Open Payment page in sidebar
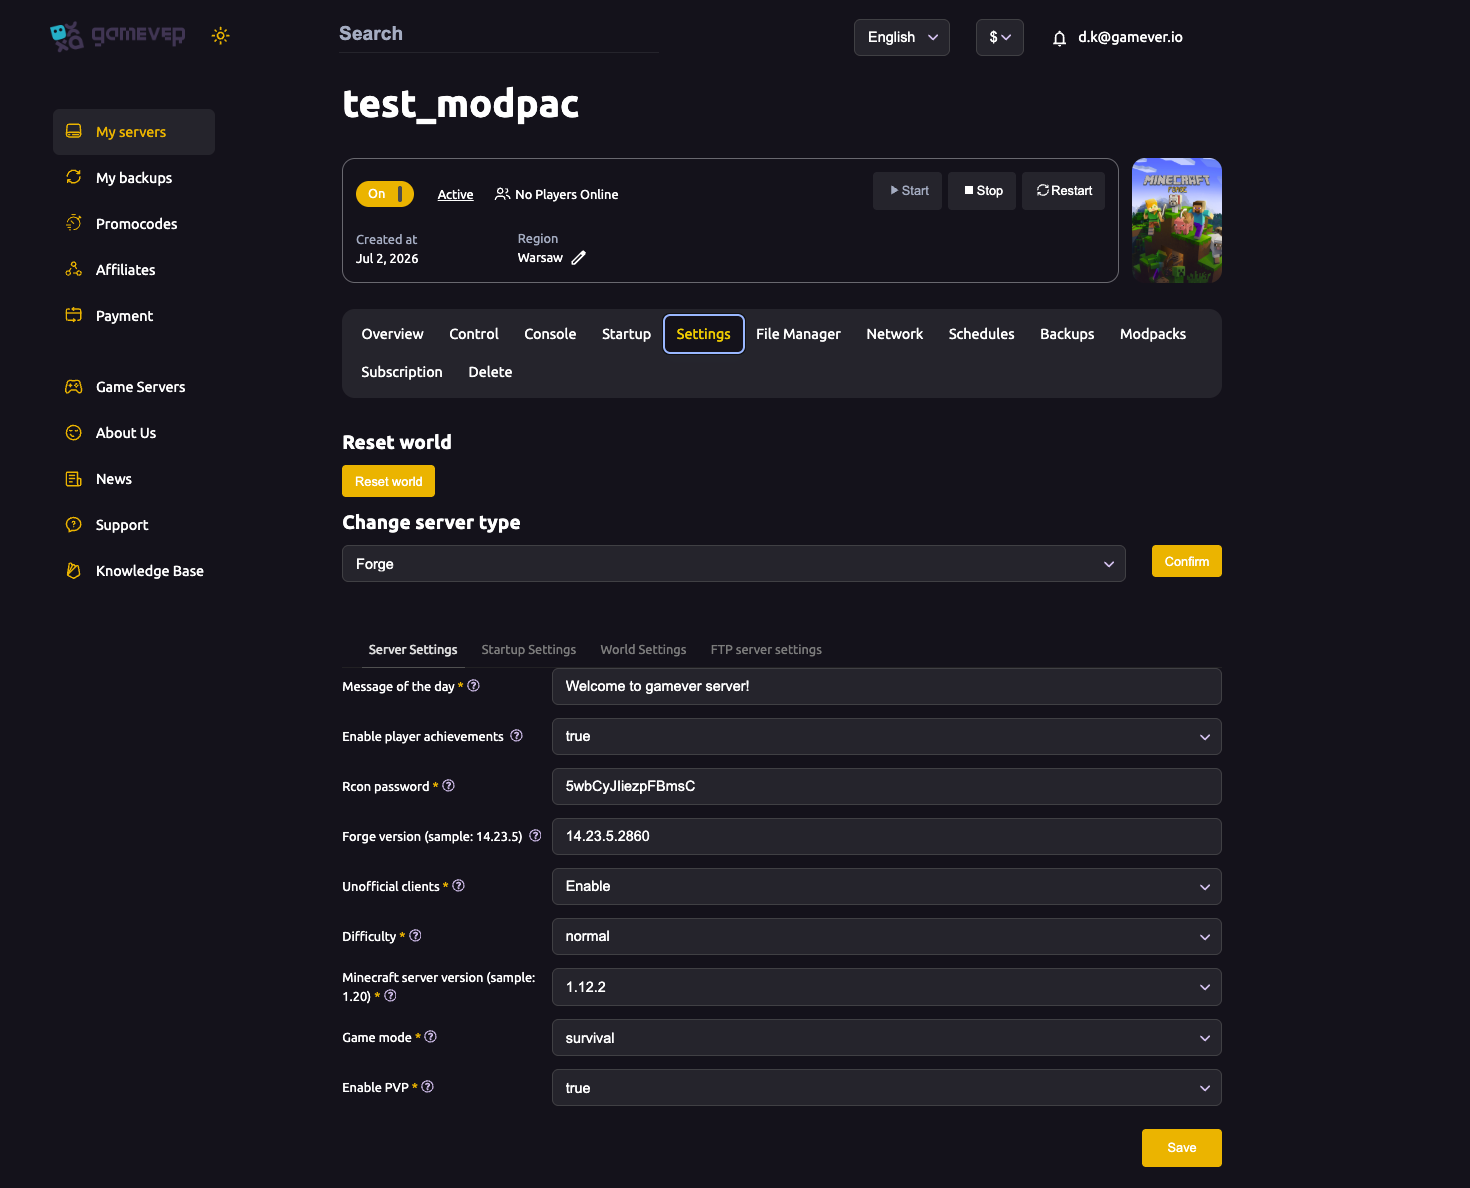 click(134, 316)
